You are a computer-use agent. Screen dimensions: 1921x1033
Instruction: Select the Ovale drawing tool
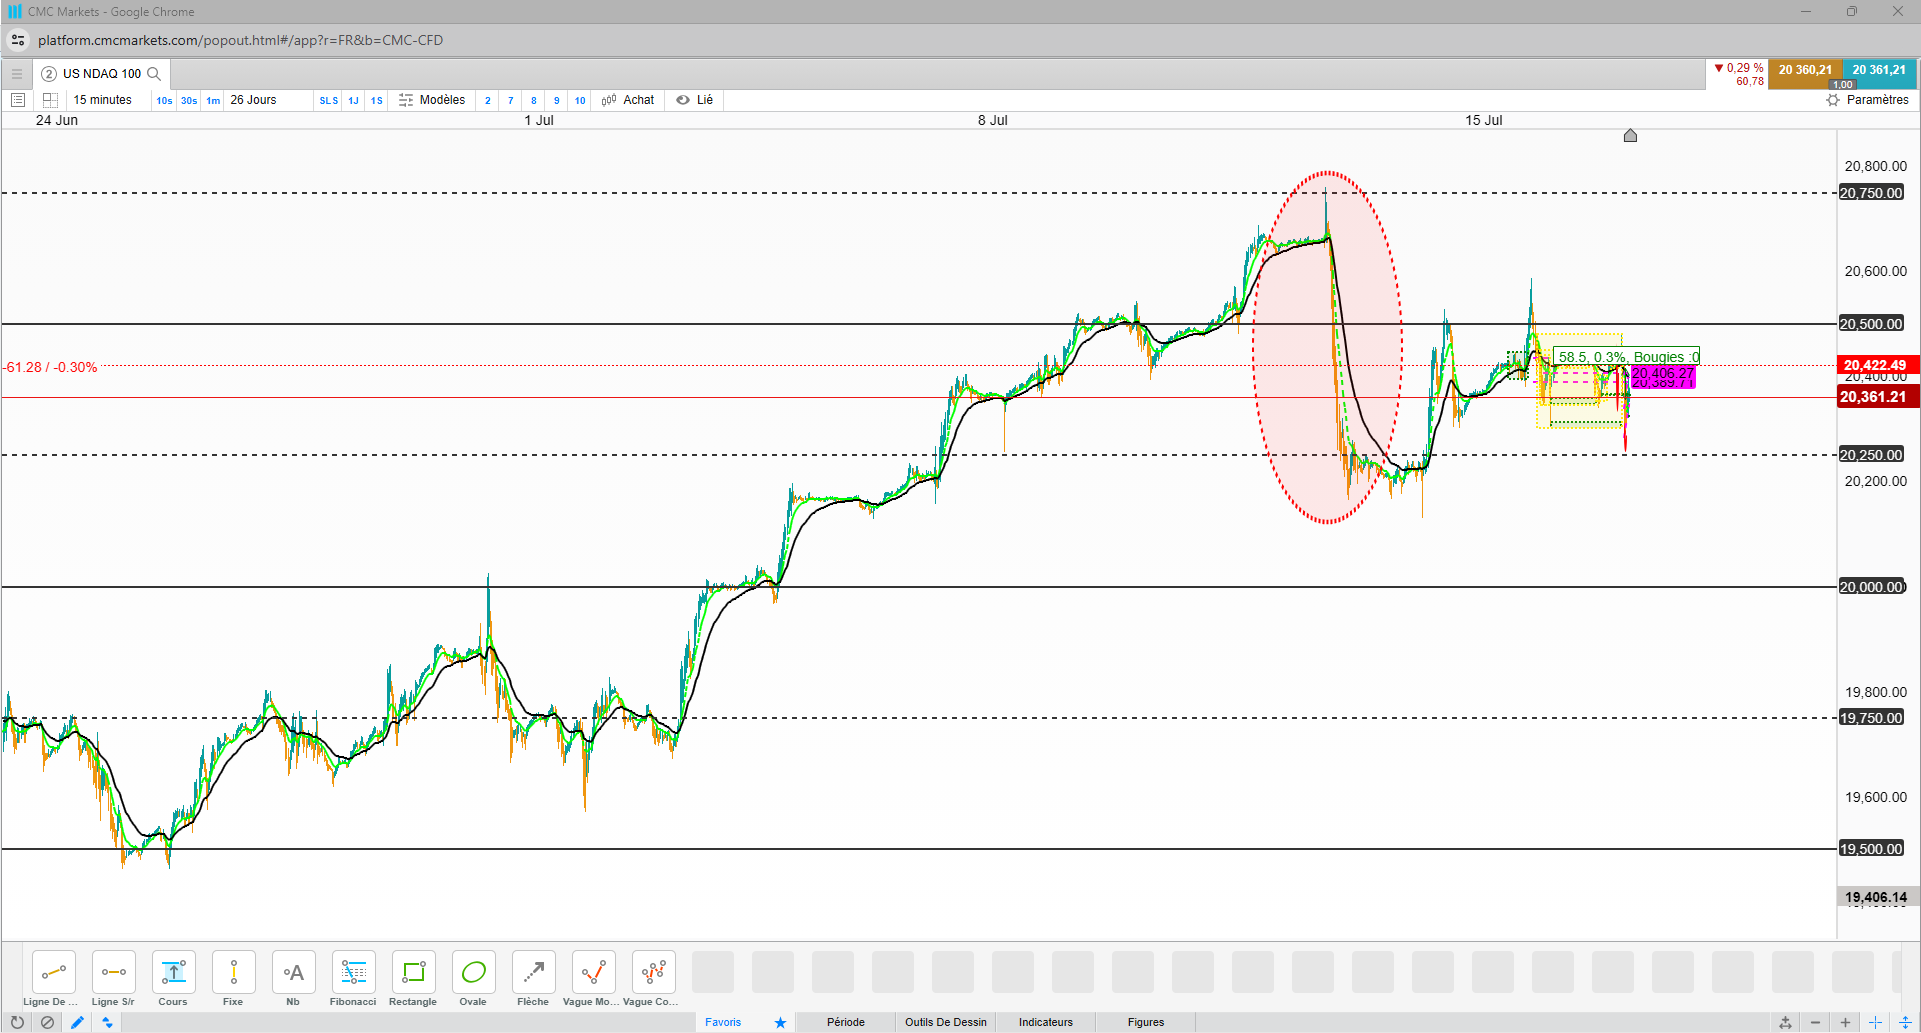[x=473, y=979]
